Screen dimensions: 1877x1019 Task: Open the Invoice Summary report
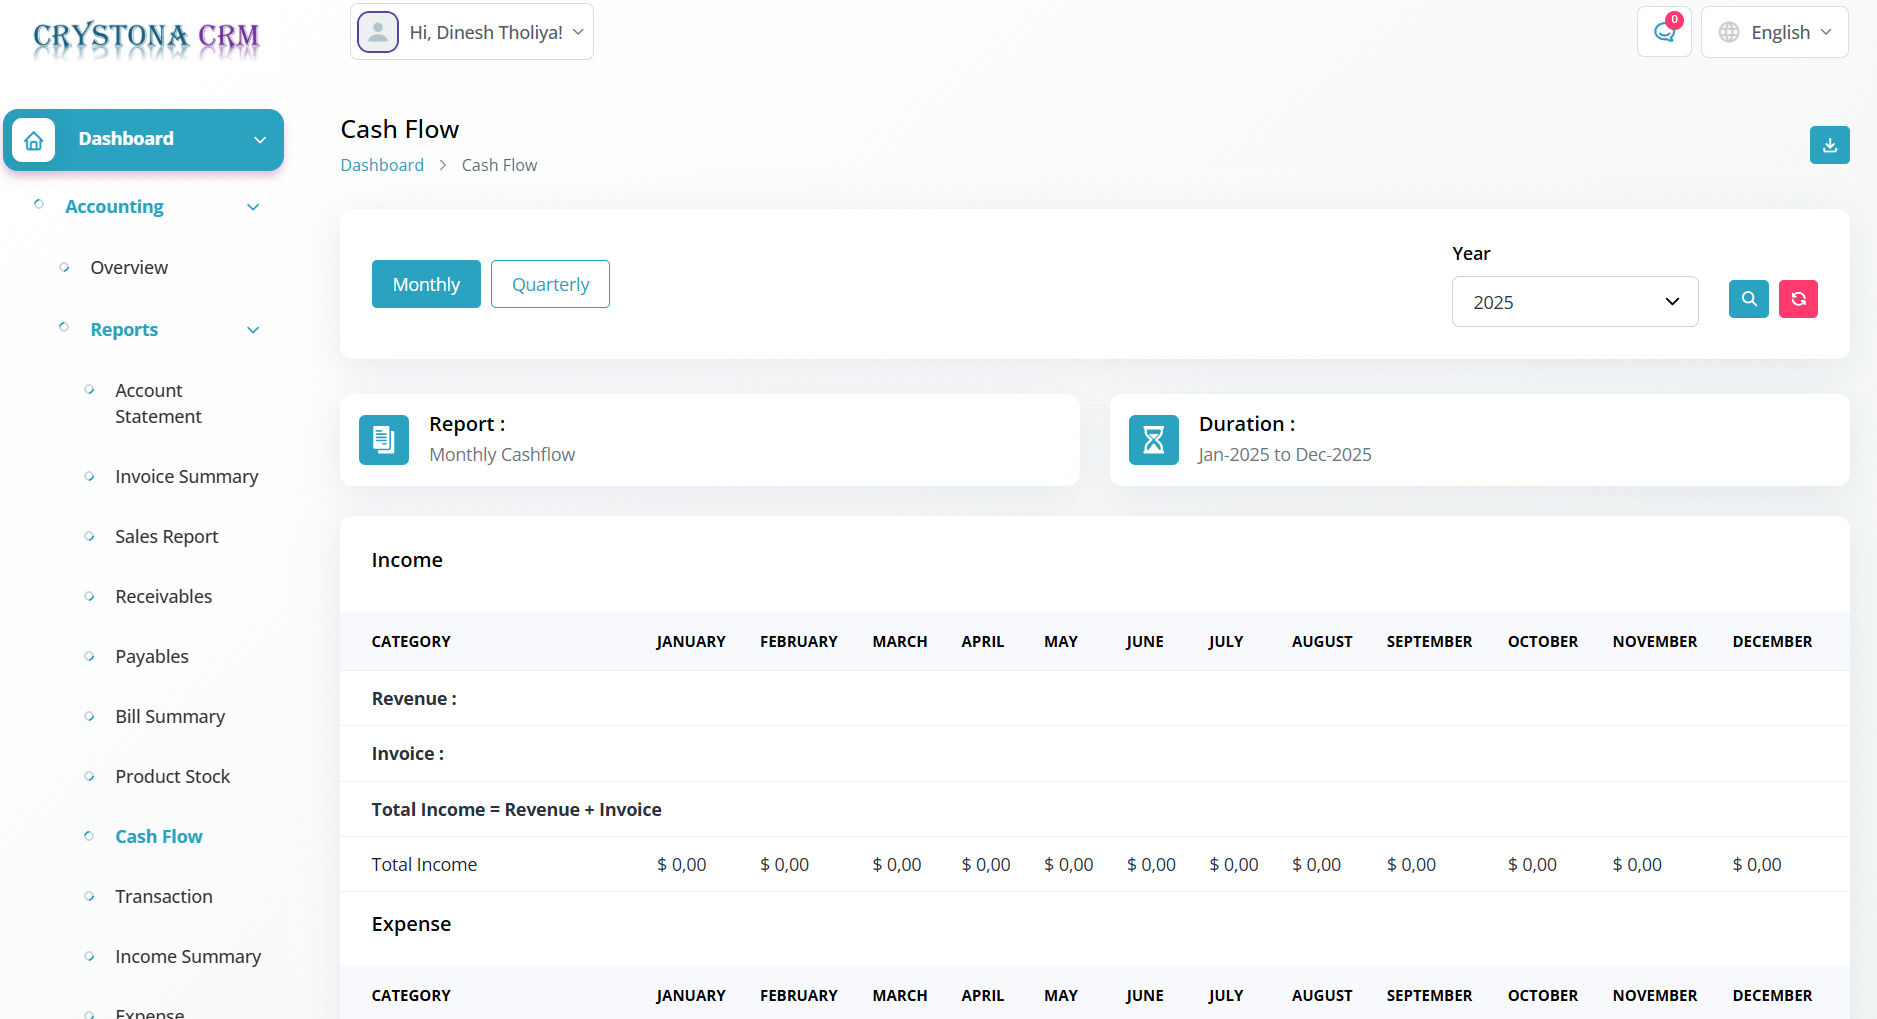click(x=186, y=477)
